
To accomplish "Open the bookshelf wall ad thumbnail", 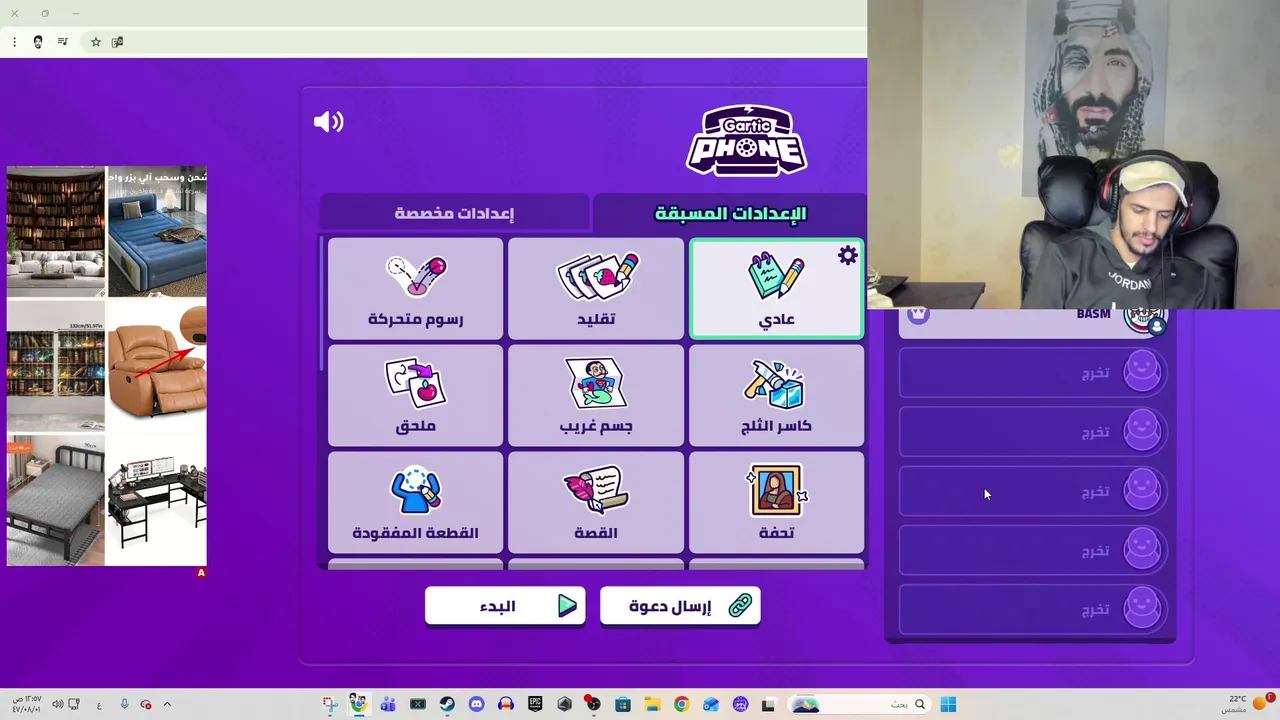I will click(x=56, y=231).
